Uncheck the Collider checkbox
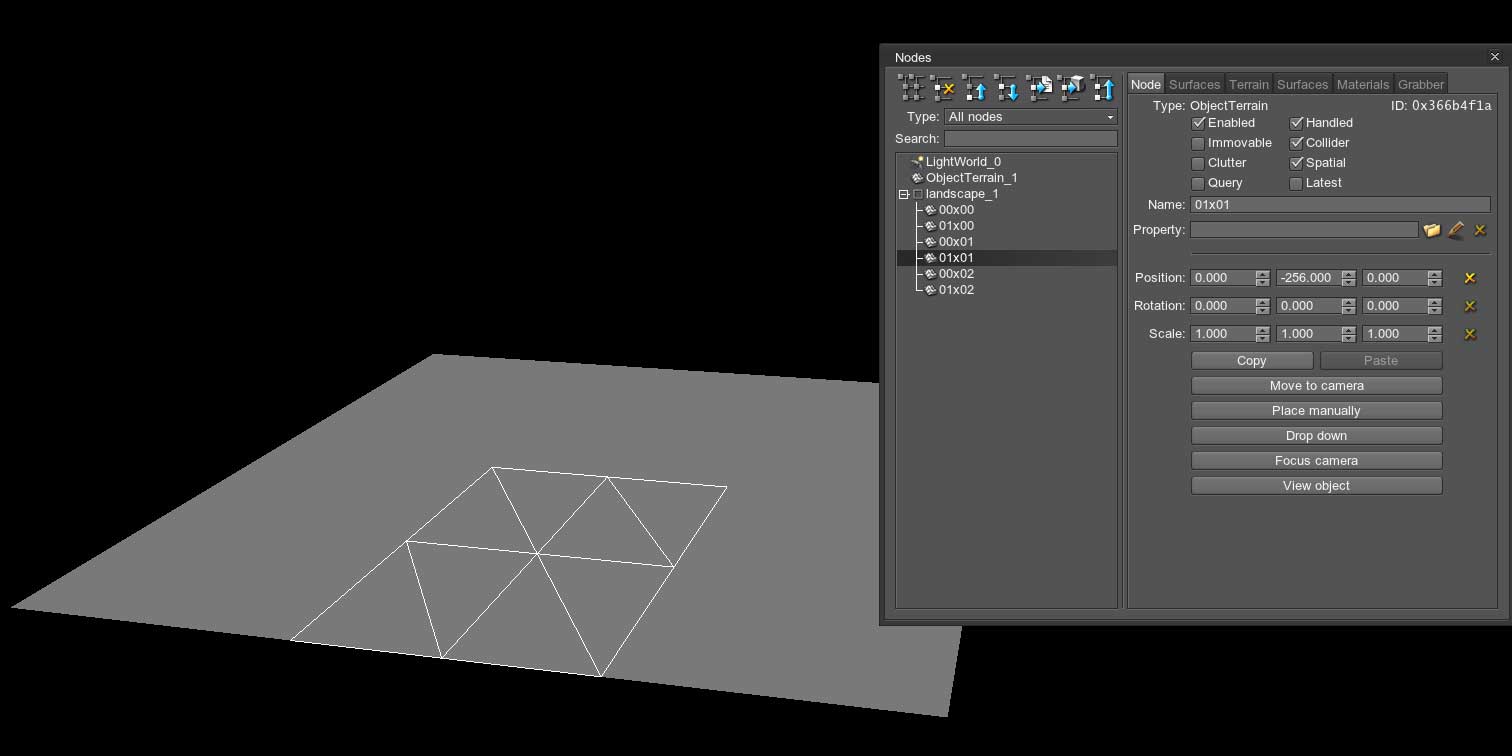Screen dimensions: 1512x756 pos(1296,143)
